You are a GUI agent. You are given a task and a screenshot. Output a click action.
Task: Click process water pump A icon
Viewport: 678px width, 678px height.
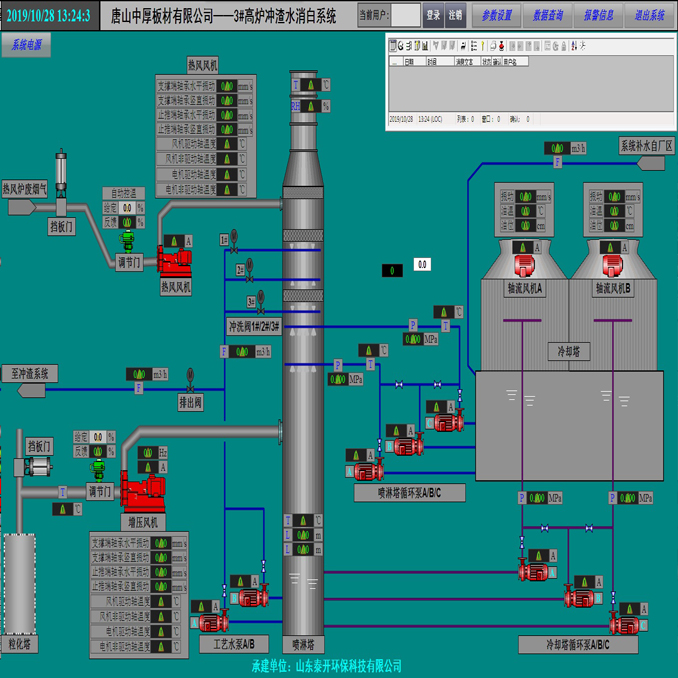214,622
